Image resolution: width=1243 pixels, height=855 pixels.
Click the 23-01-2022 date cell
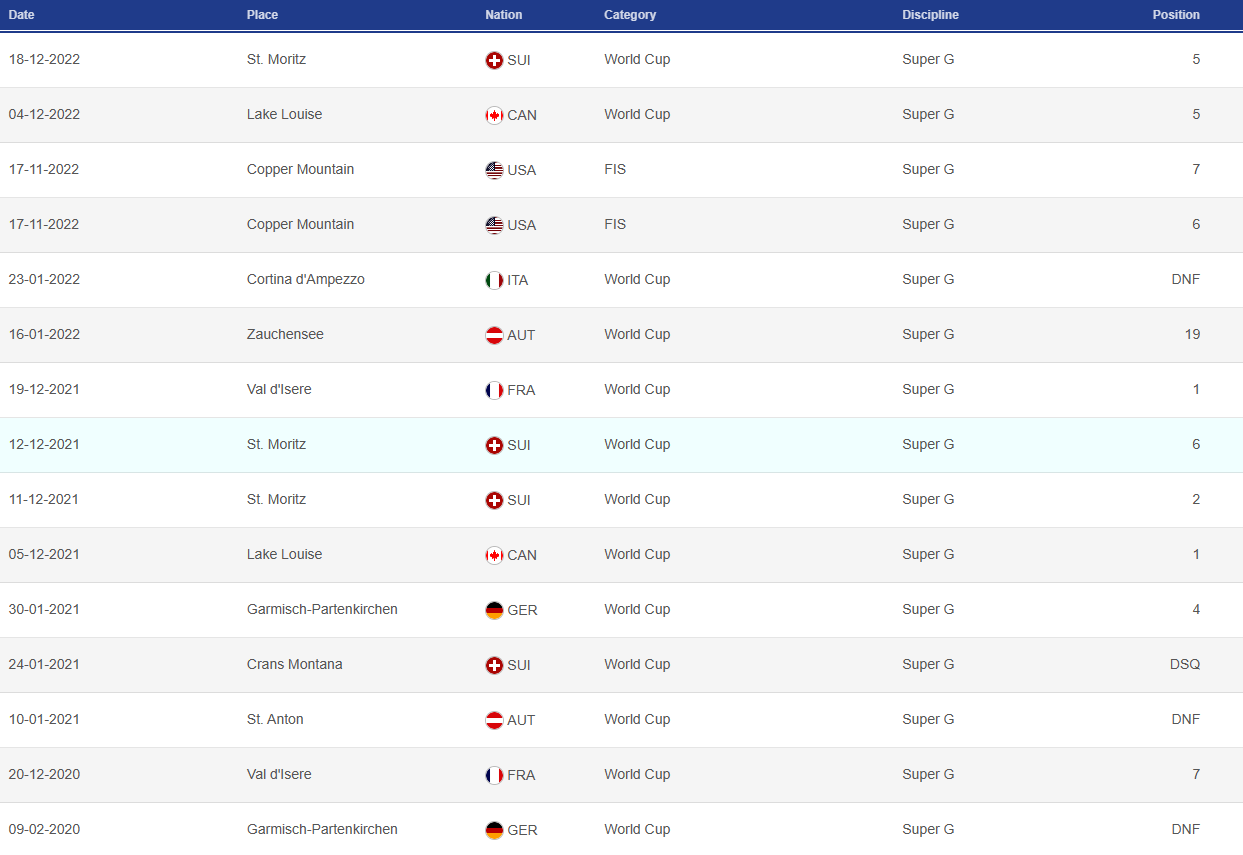point(44,279)
